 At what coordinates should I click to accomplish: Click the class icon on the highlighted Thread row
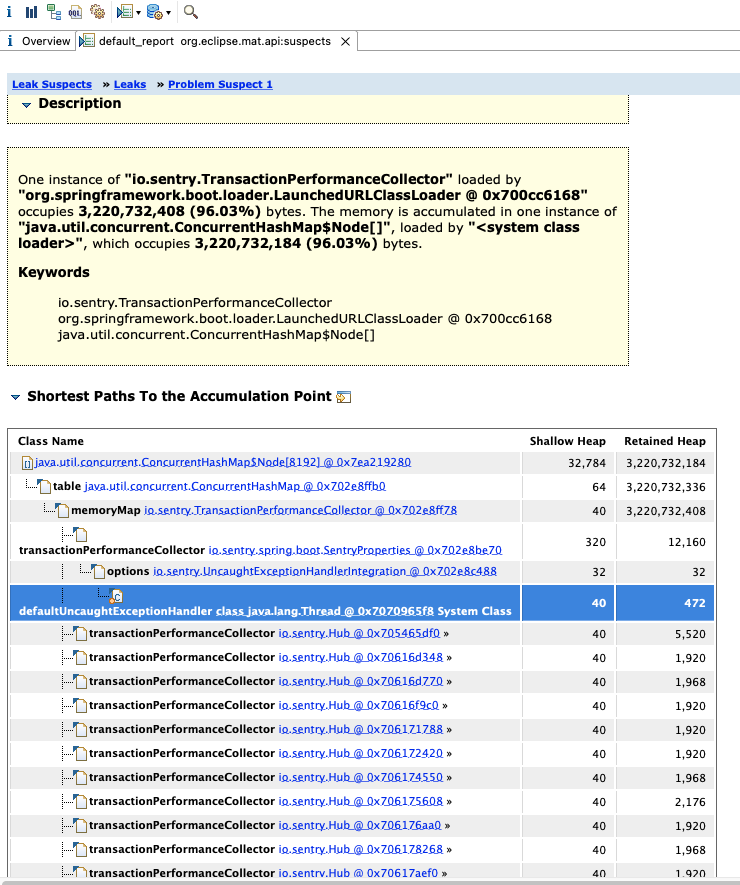pos(116,596)
